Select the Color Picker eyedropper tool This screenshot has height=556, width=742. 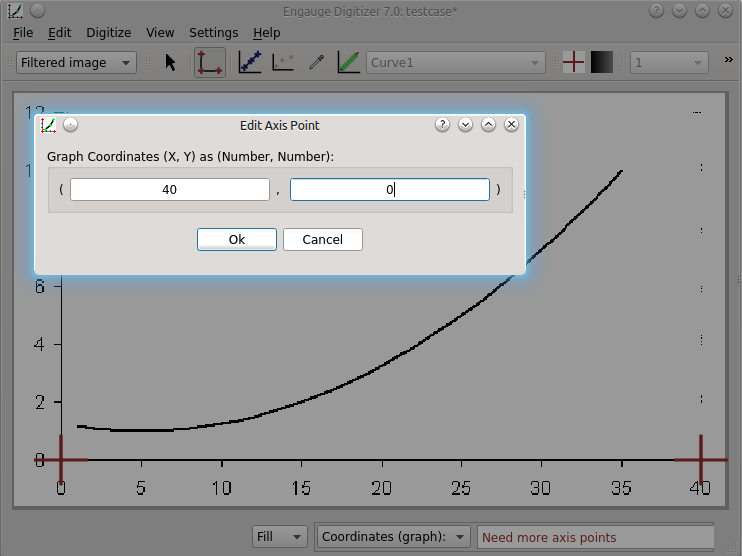[317, 63]
